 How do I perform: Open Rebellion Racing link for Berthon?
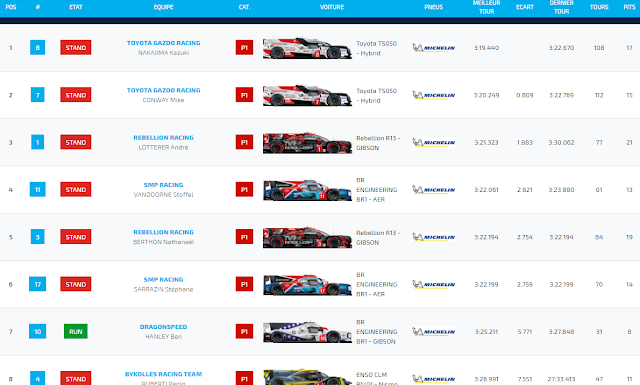tap(163, 232)
